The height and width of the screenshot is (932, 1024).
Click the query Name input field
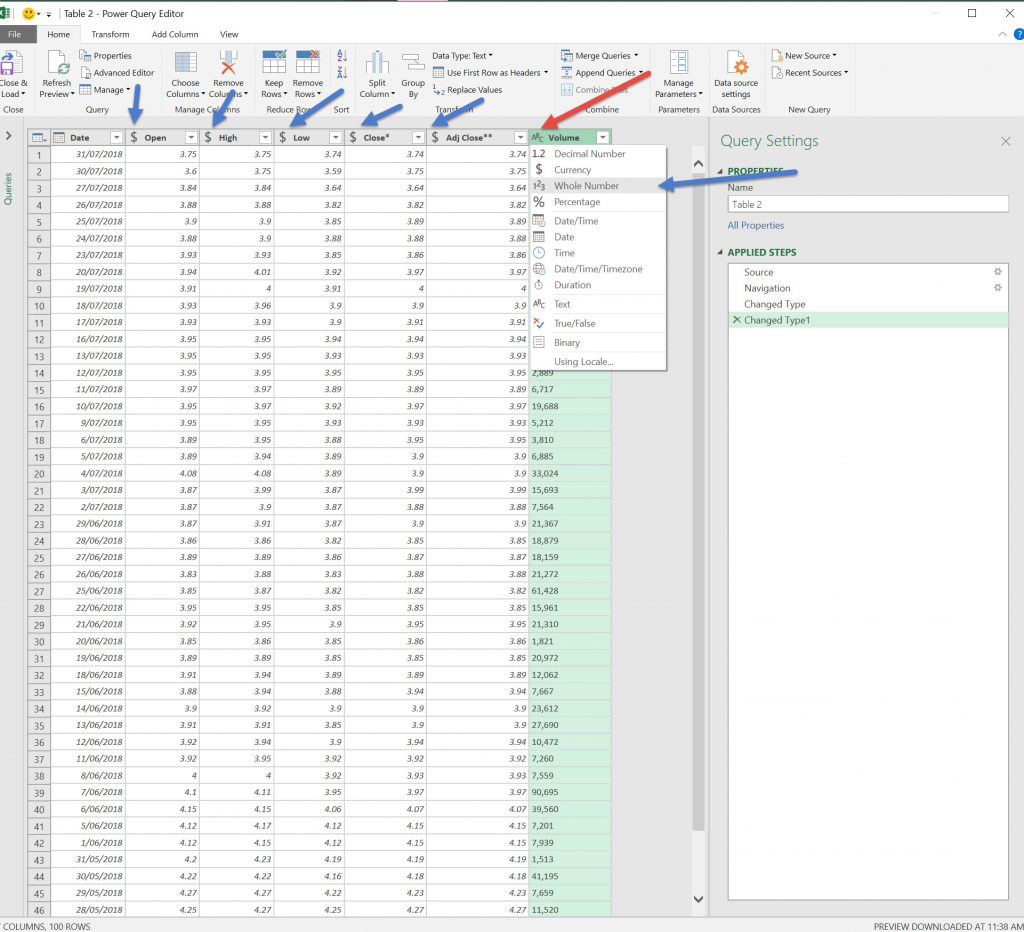click(867, 204)
